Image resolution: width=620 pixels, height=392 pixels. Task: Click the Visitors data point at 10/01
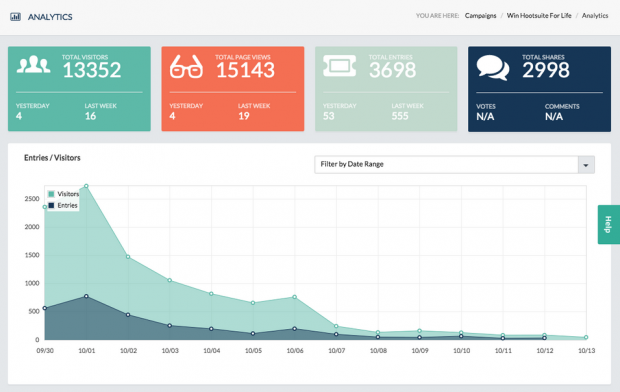pyautogui.click(x=86, y=186)
